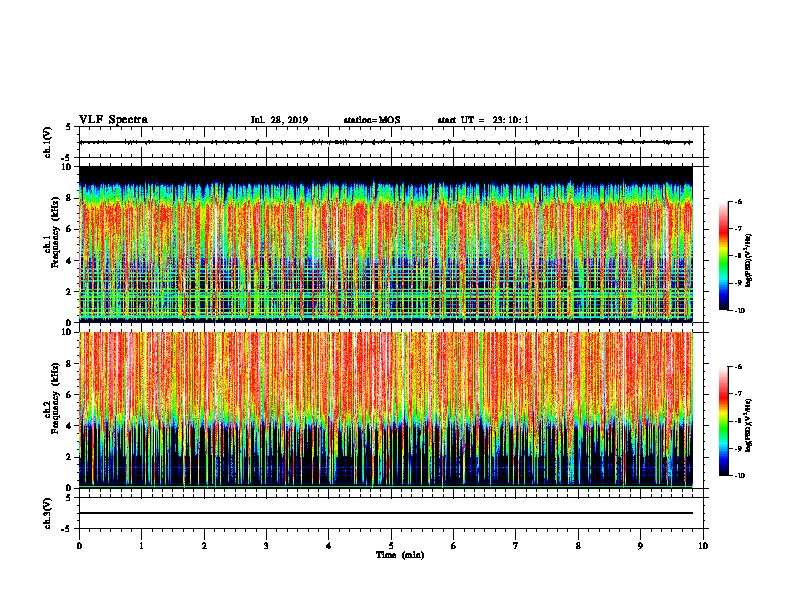Click the ch.2 colorbar's log(PSD) axis label

pyautogui.click(x=749, y=425)
